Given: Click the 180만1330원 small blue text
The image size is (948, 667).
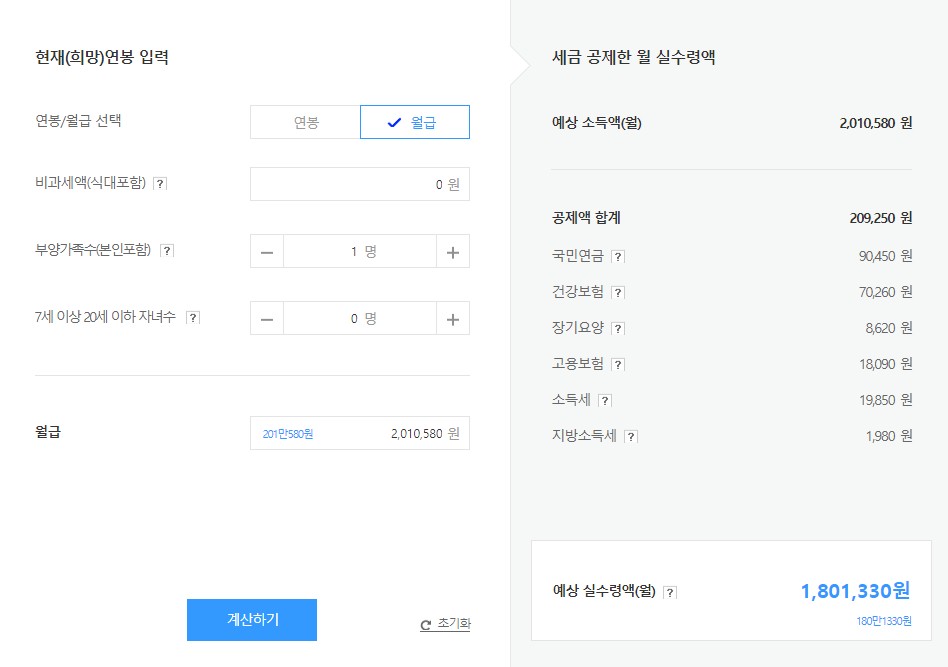Looking at the screenshot, I should [x=883, y=621].
